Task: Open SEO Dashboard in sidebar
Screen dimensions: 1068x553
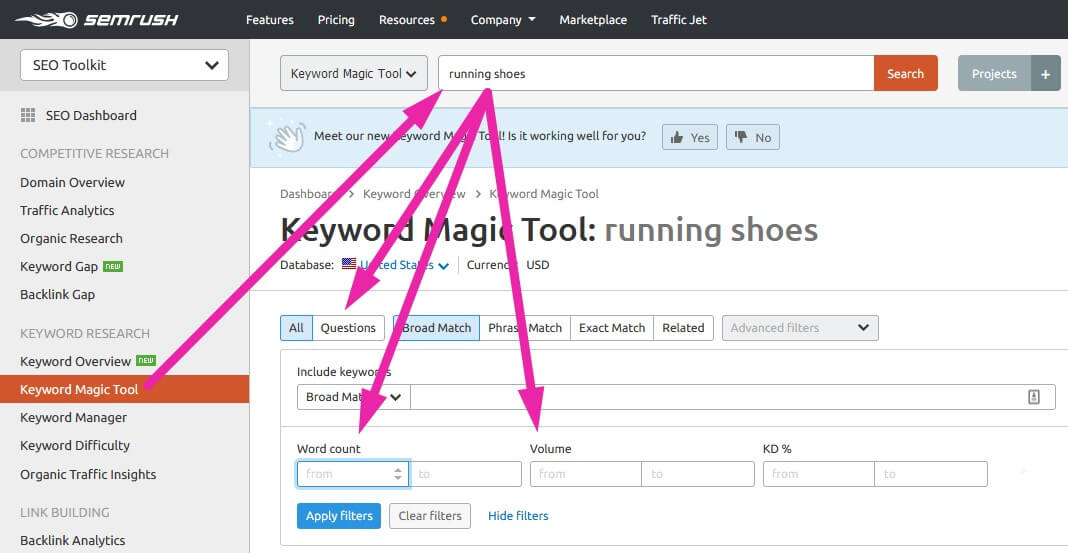Action: [x=91, y=115]
